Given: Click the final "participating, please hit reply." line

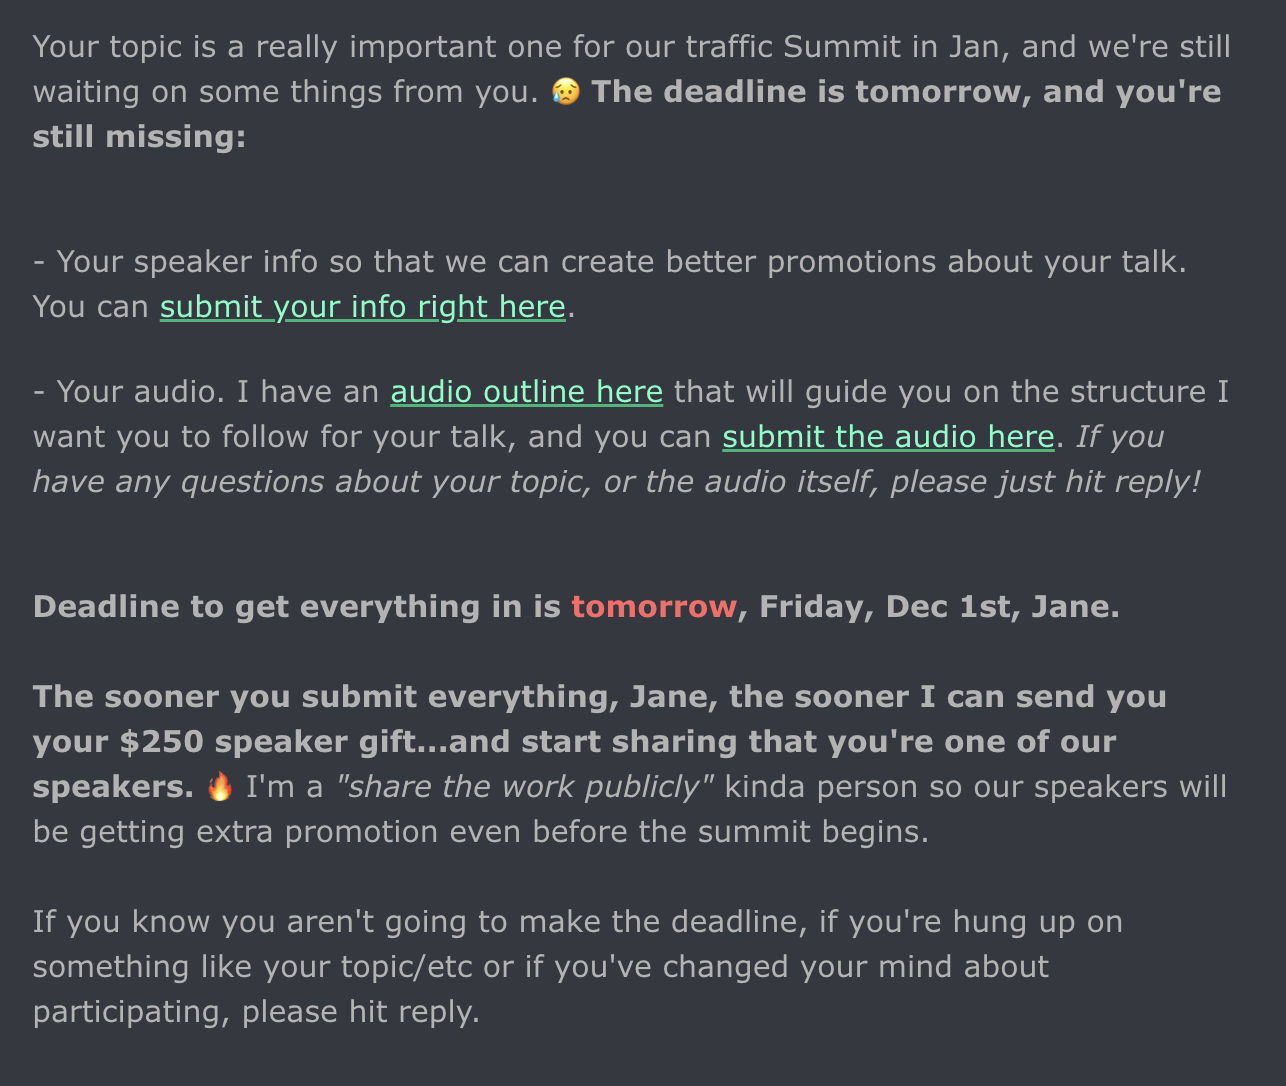Looking at the screenshot, I should 256,1012.
